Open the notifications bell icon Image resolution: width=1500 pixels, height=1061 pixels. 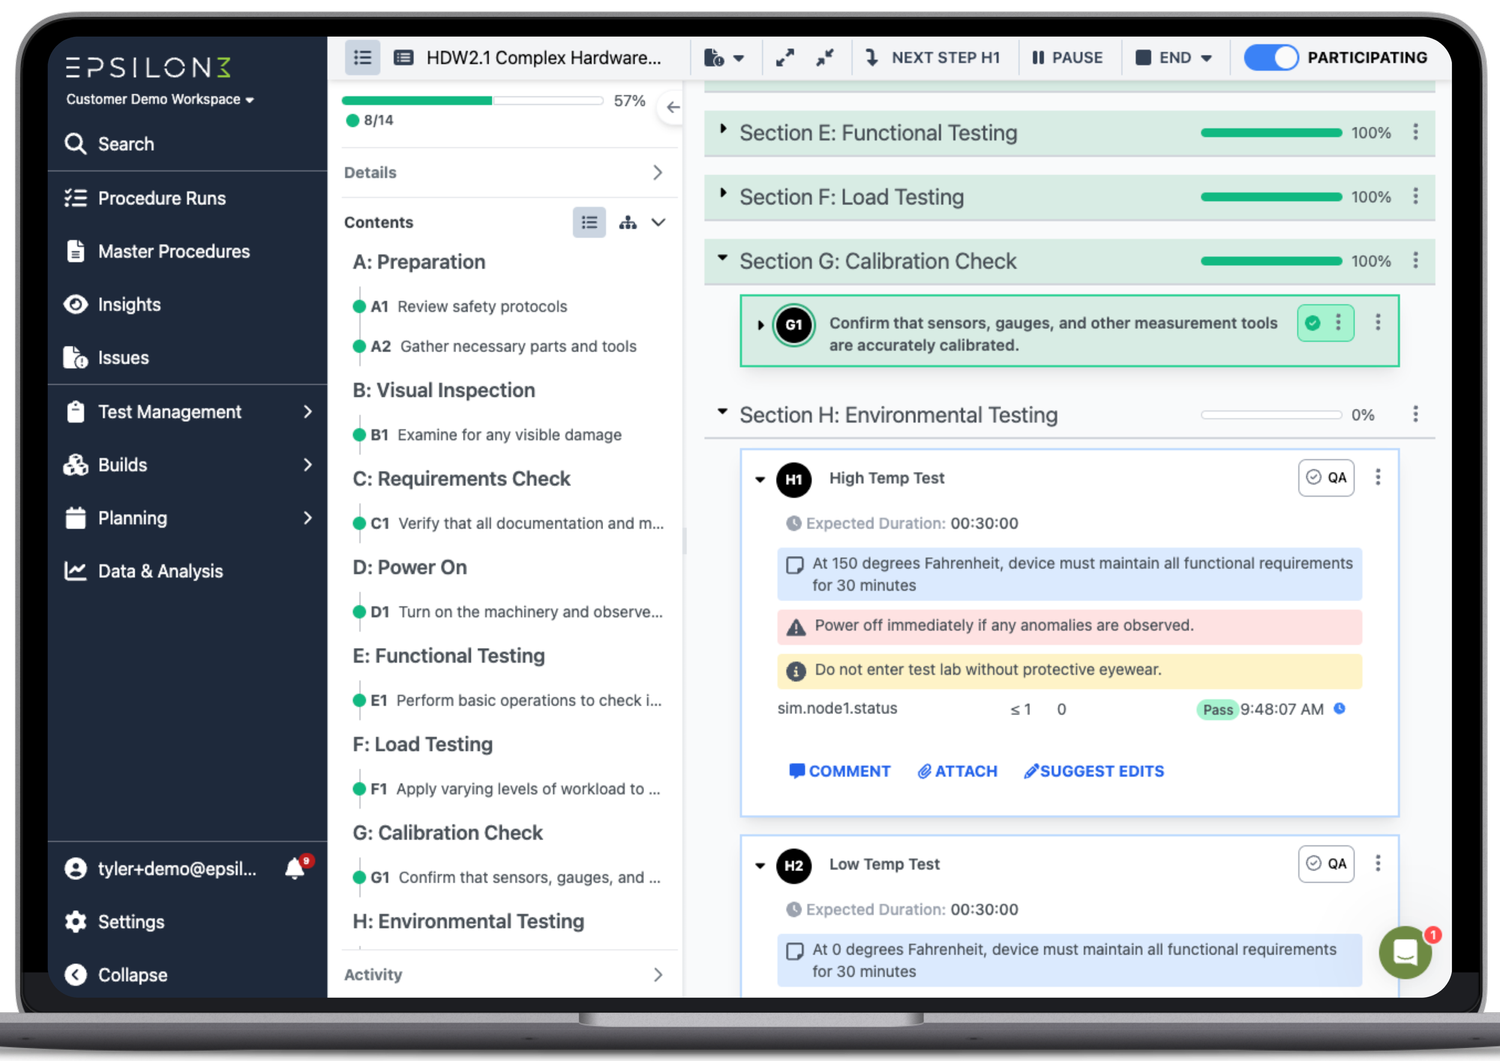coord(294,868)
